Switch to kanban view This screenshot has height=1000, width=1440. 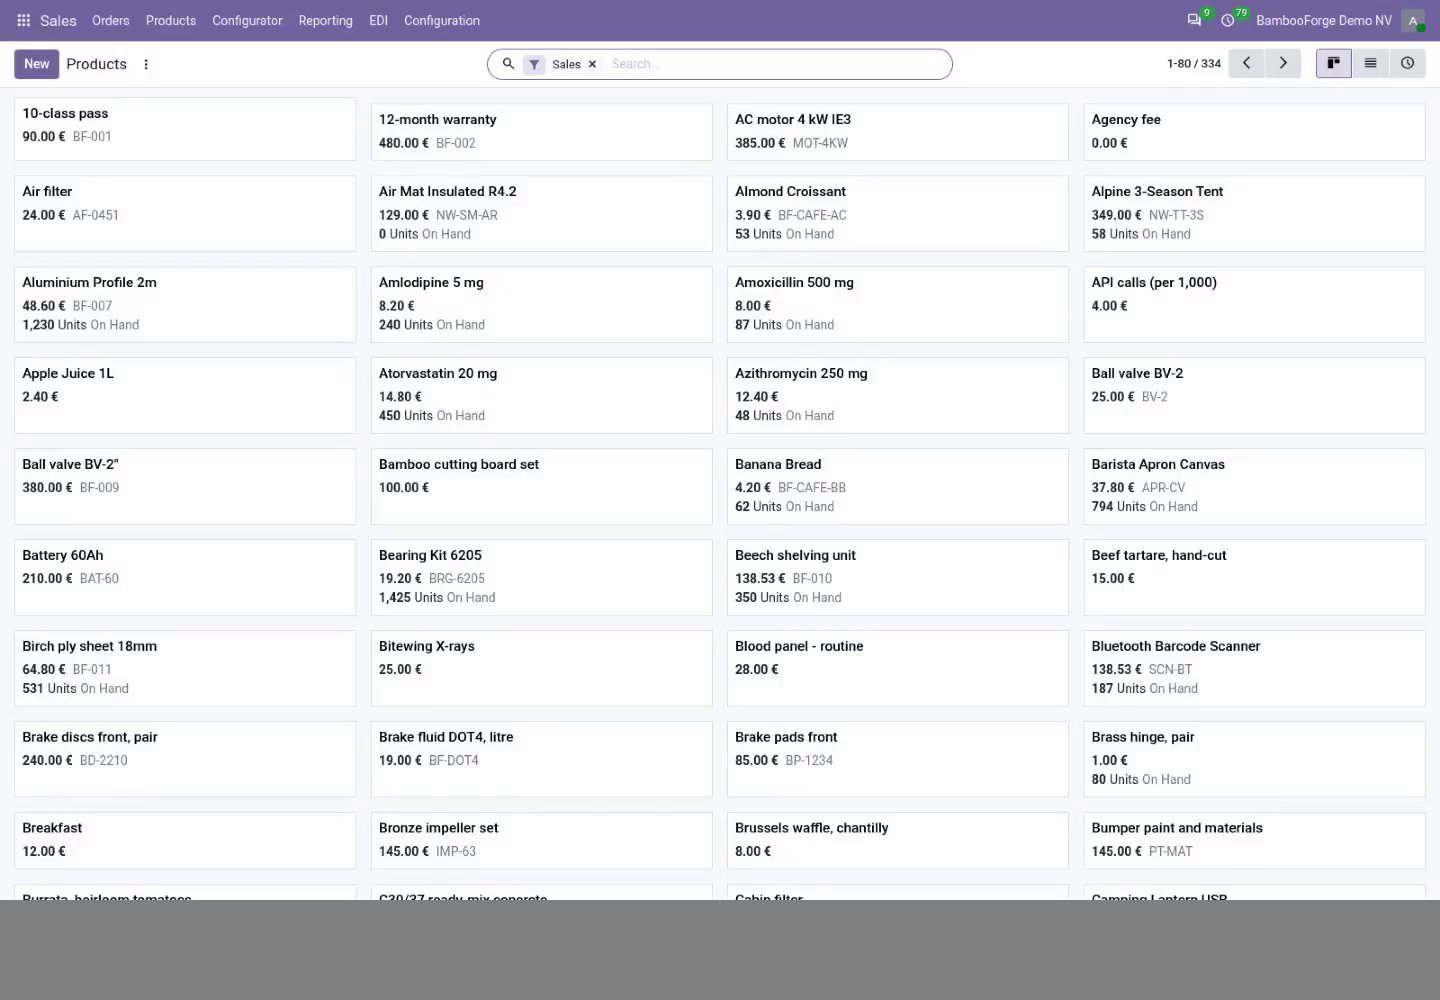[x=1333, y=63]
